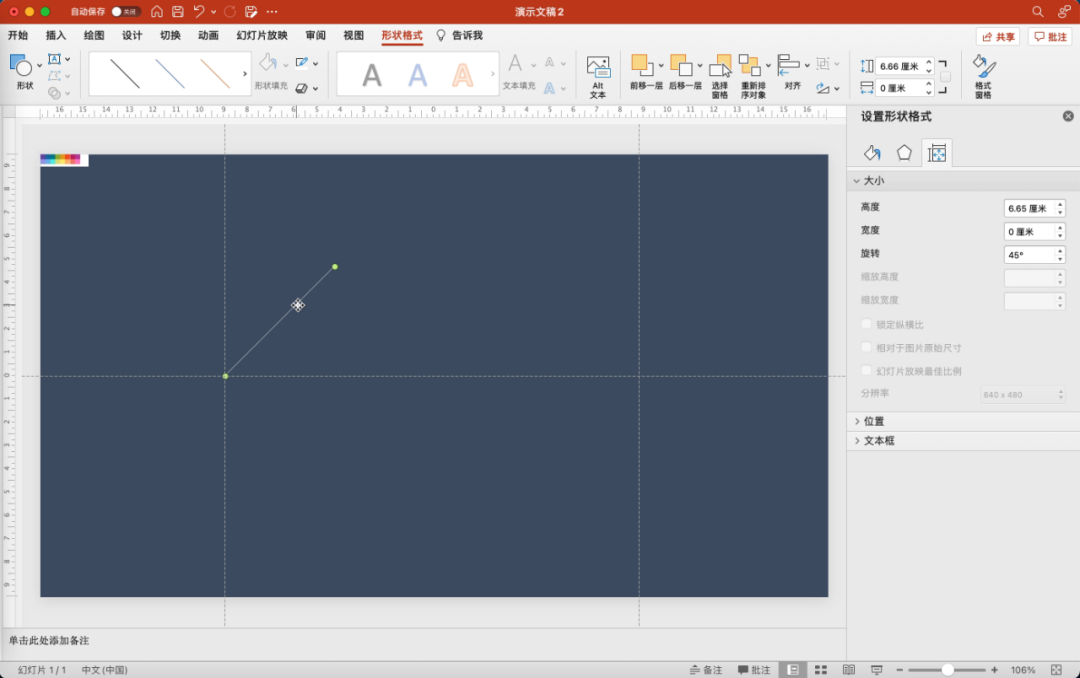This screenshot has height=678, width=1080.
Task: Open the 告诉我 help box
Action: tap(460, 35)
